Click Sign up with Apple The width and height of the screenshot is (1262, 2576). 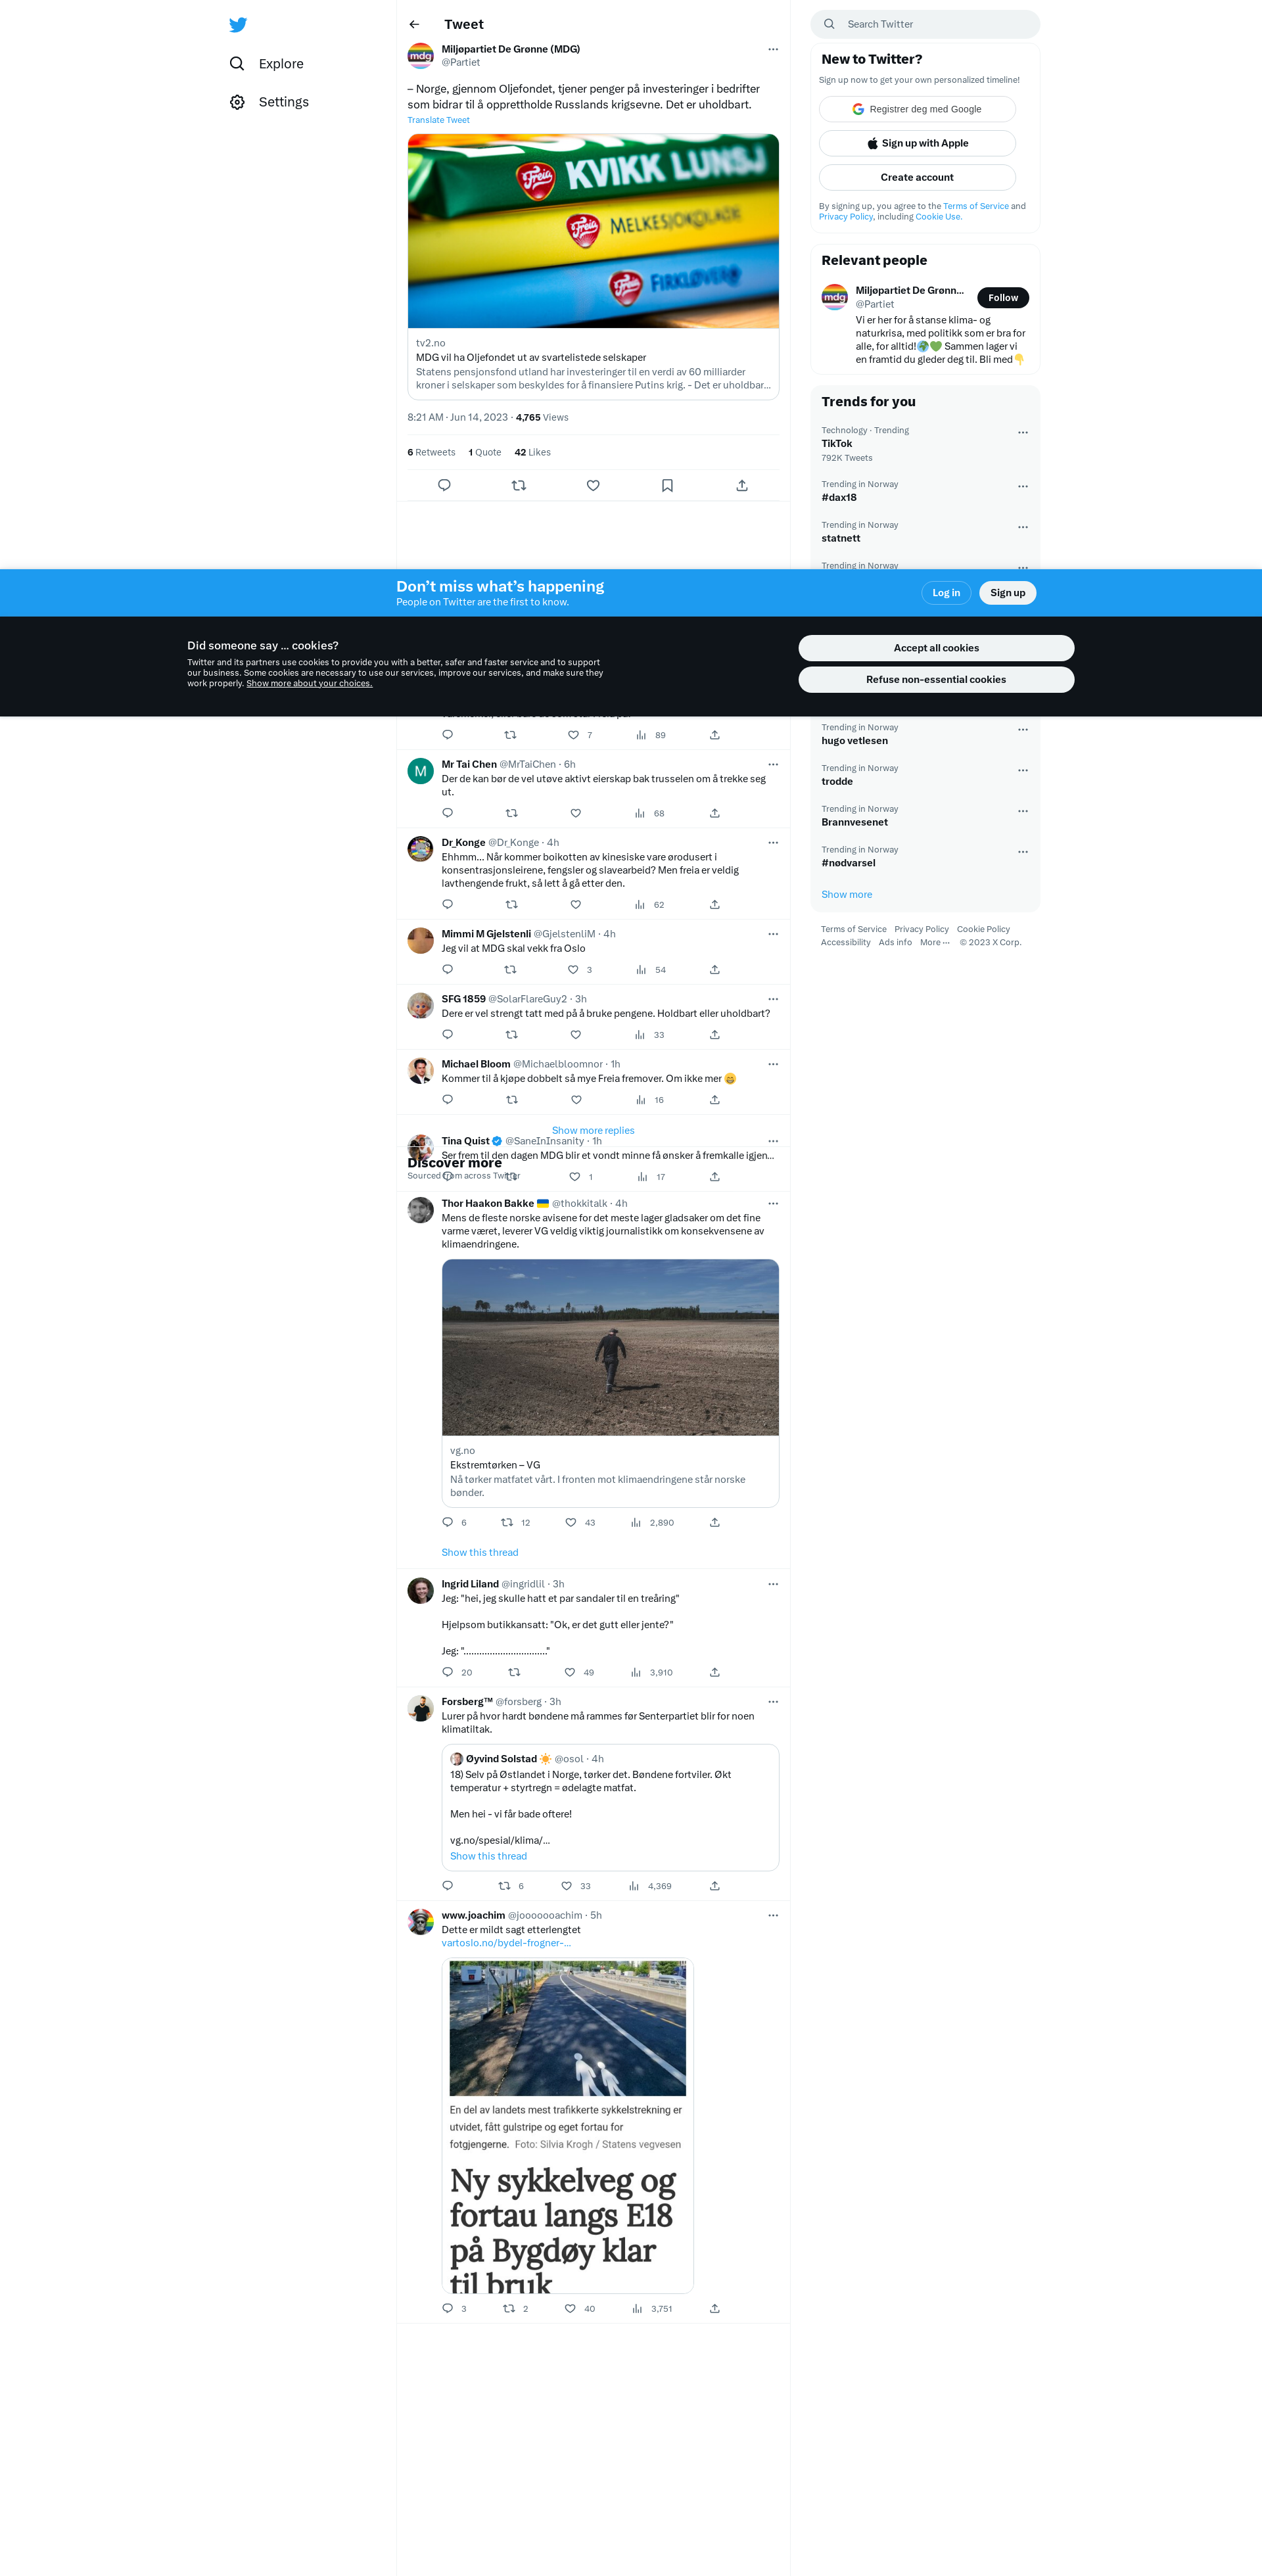pos(917,143)
